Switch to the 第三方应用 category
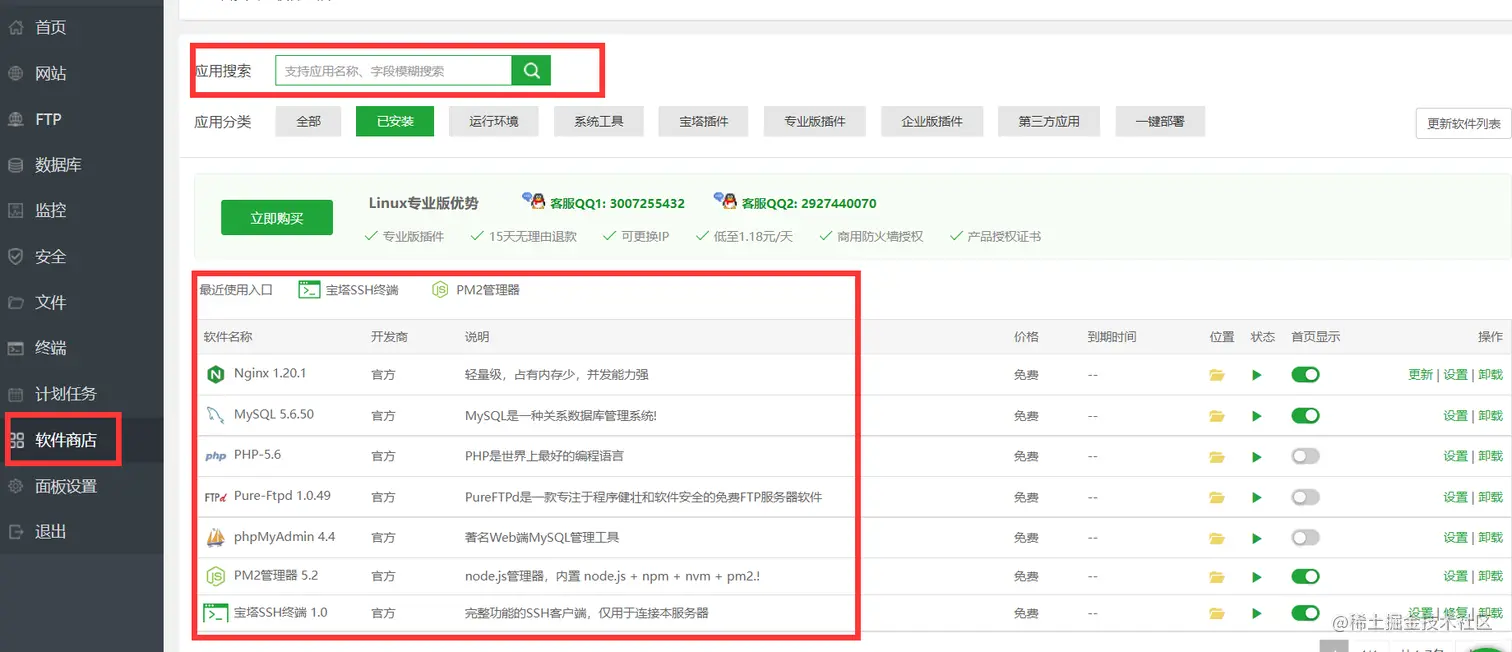This screenshot has height=652, width=1512. point(1049,121)
